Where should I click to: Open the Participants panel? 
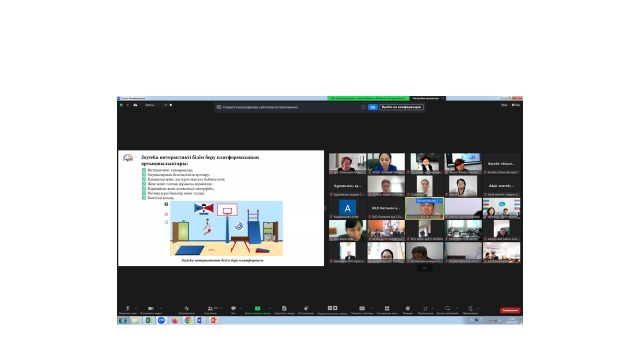click(210, 309)
